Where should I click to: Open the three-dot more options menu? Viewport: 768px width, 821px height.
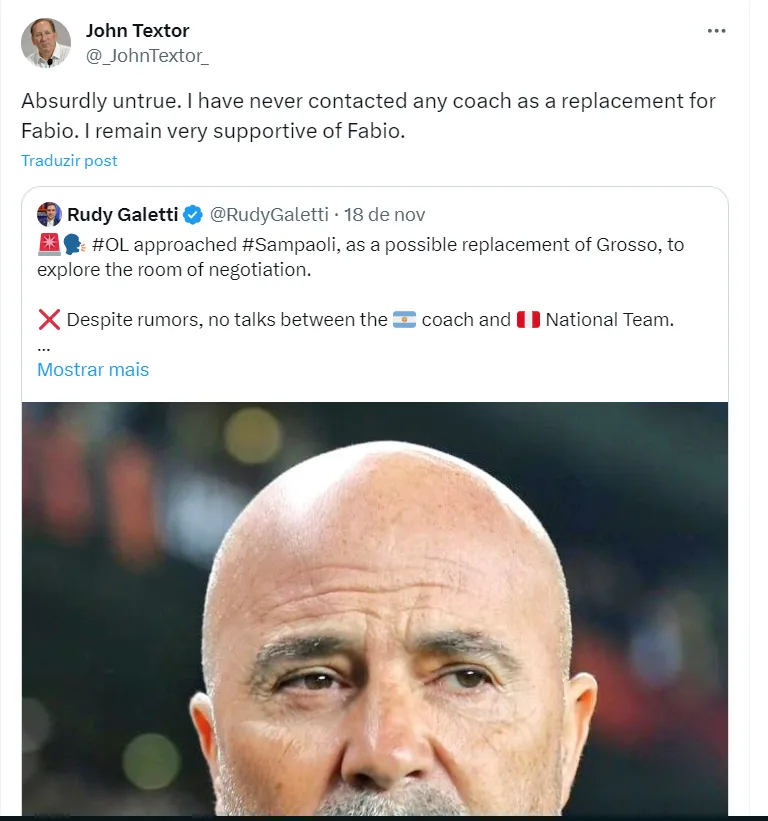point(716,31)
